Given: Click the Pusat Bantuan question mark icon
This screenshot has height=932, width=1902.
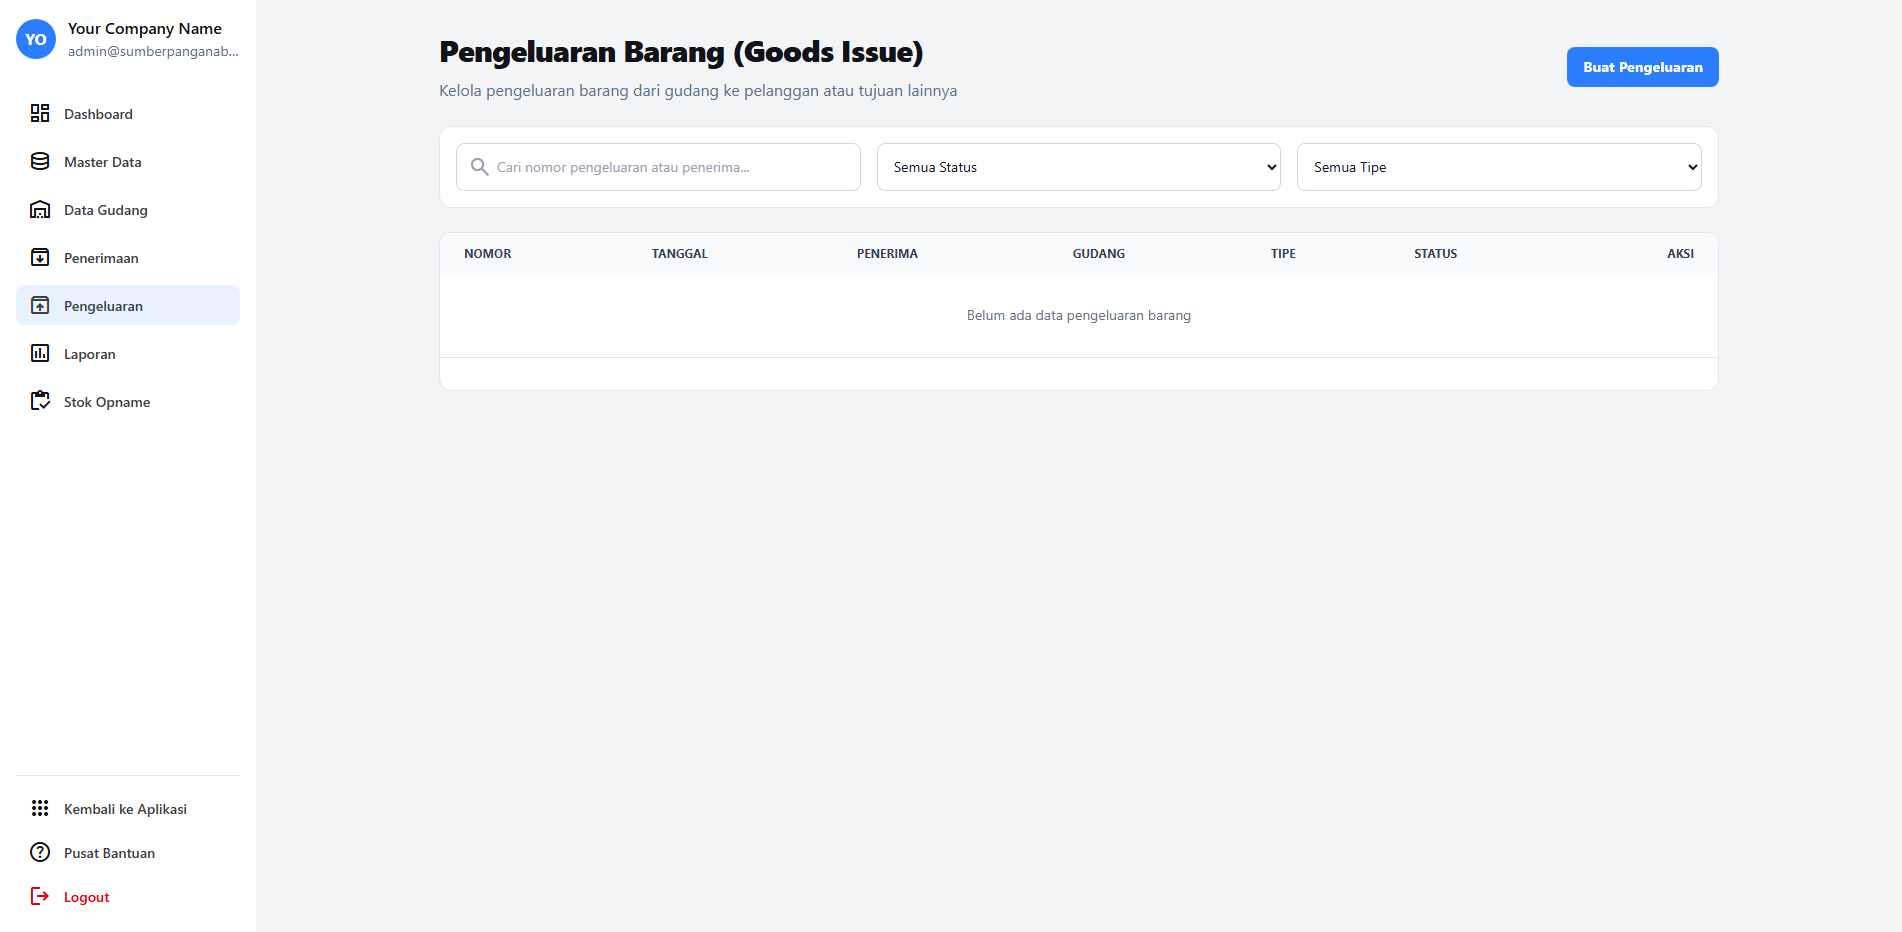Looking at the screenshot, I should click(x=40, y=853).
